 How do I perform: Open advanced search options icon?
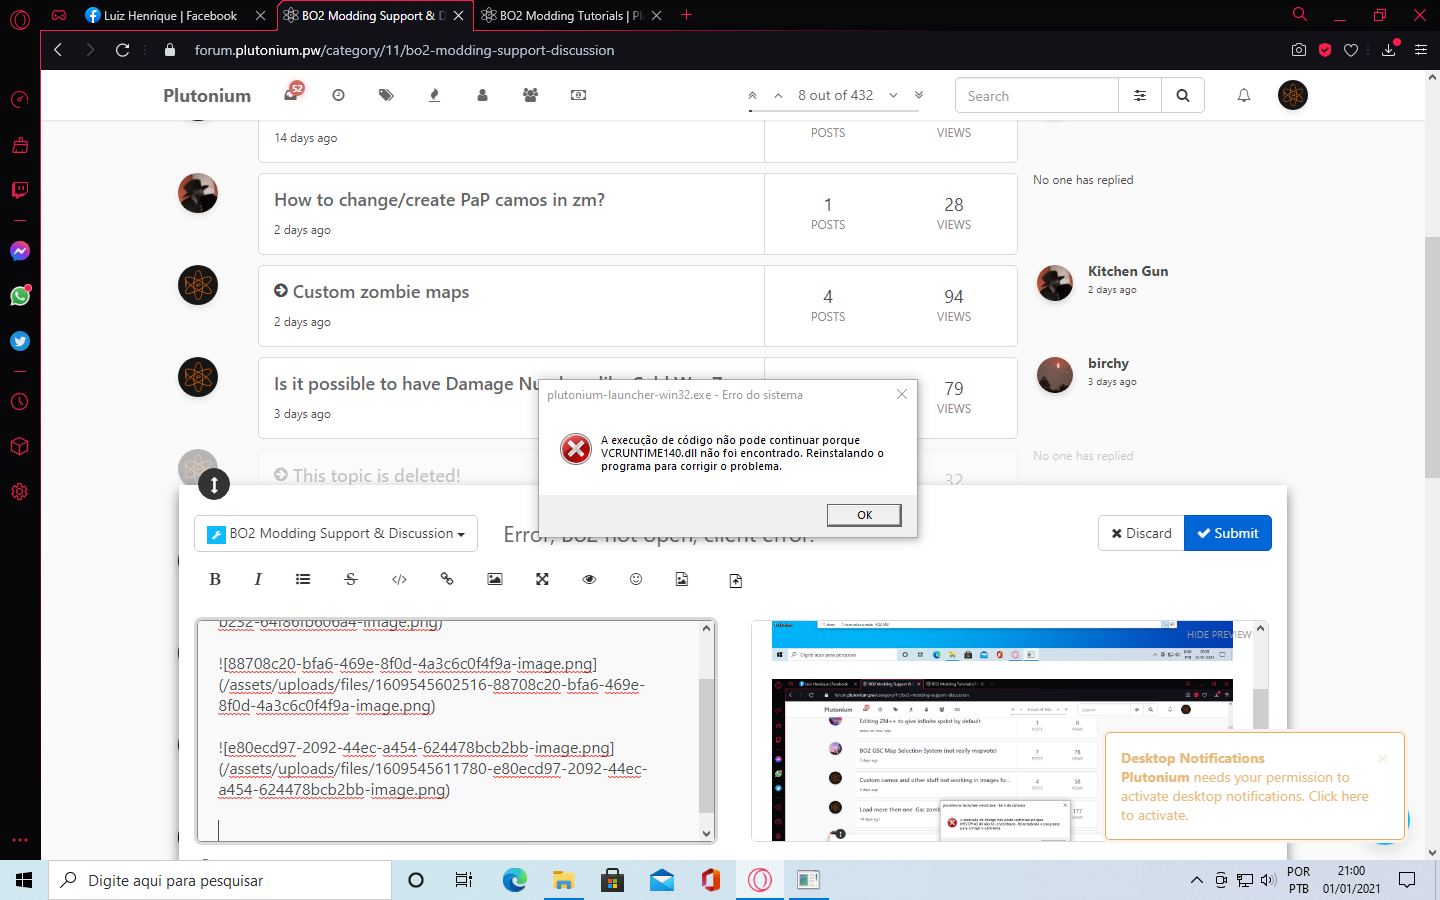point(1140,96)
